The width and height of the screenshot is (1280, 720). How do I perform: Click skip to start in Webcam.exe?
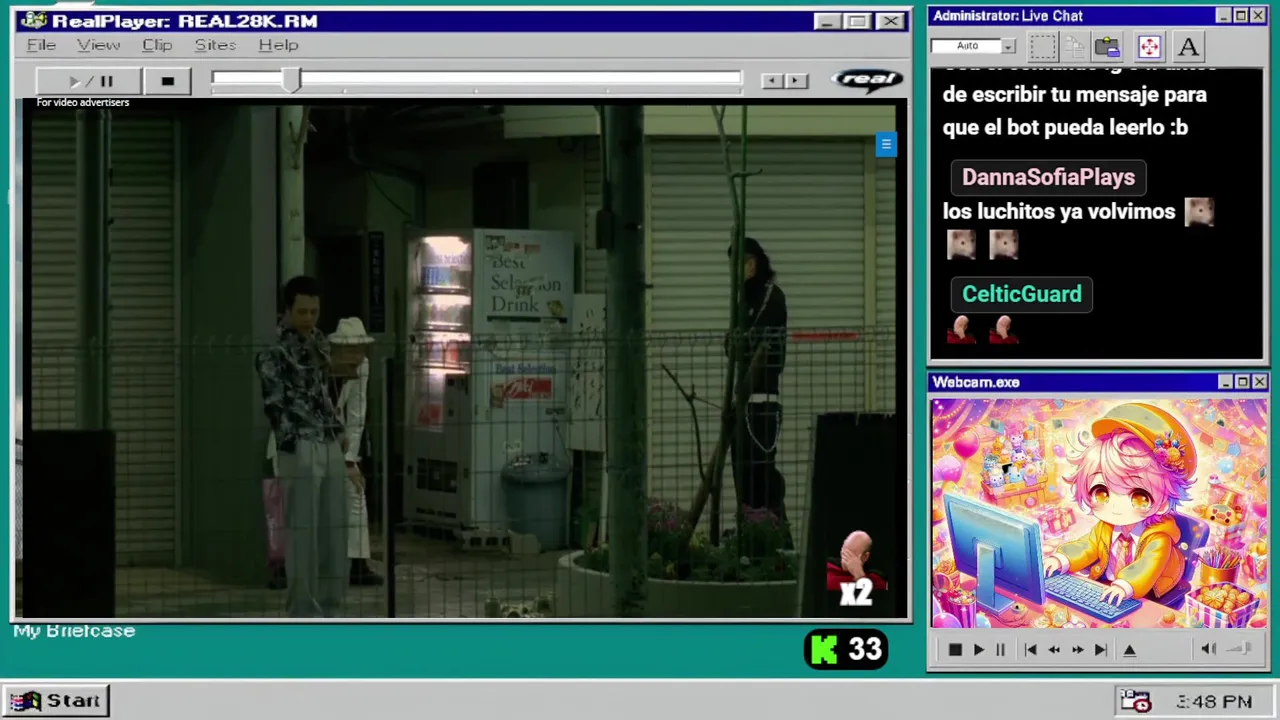(x=1030, y=650)
